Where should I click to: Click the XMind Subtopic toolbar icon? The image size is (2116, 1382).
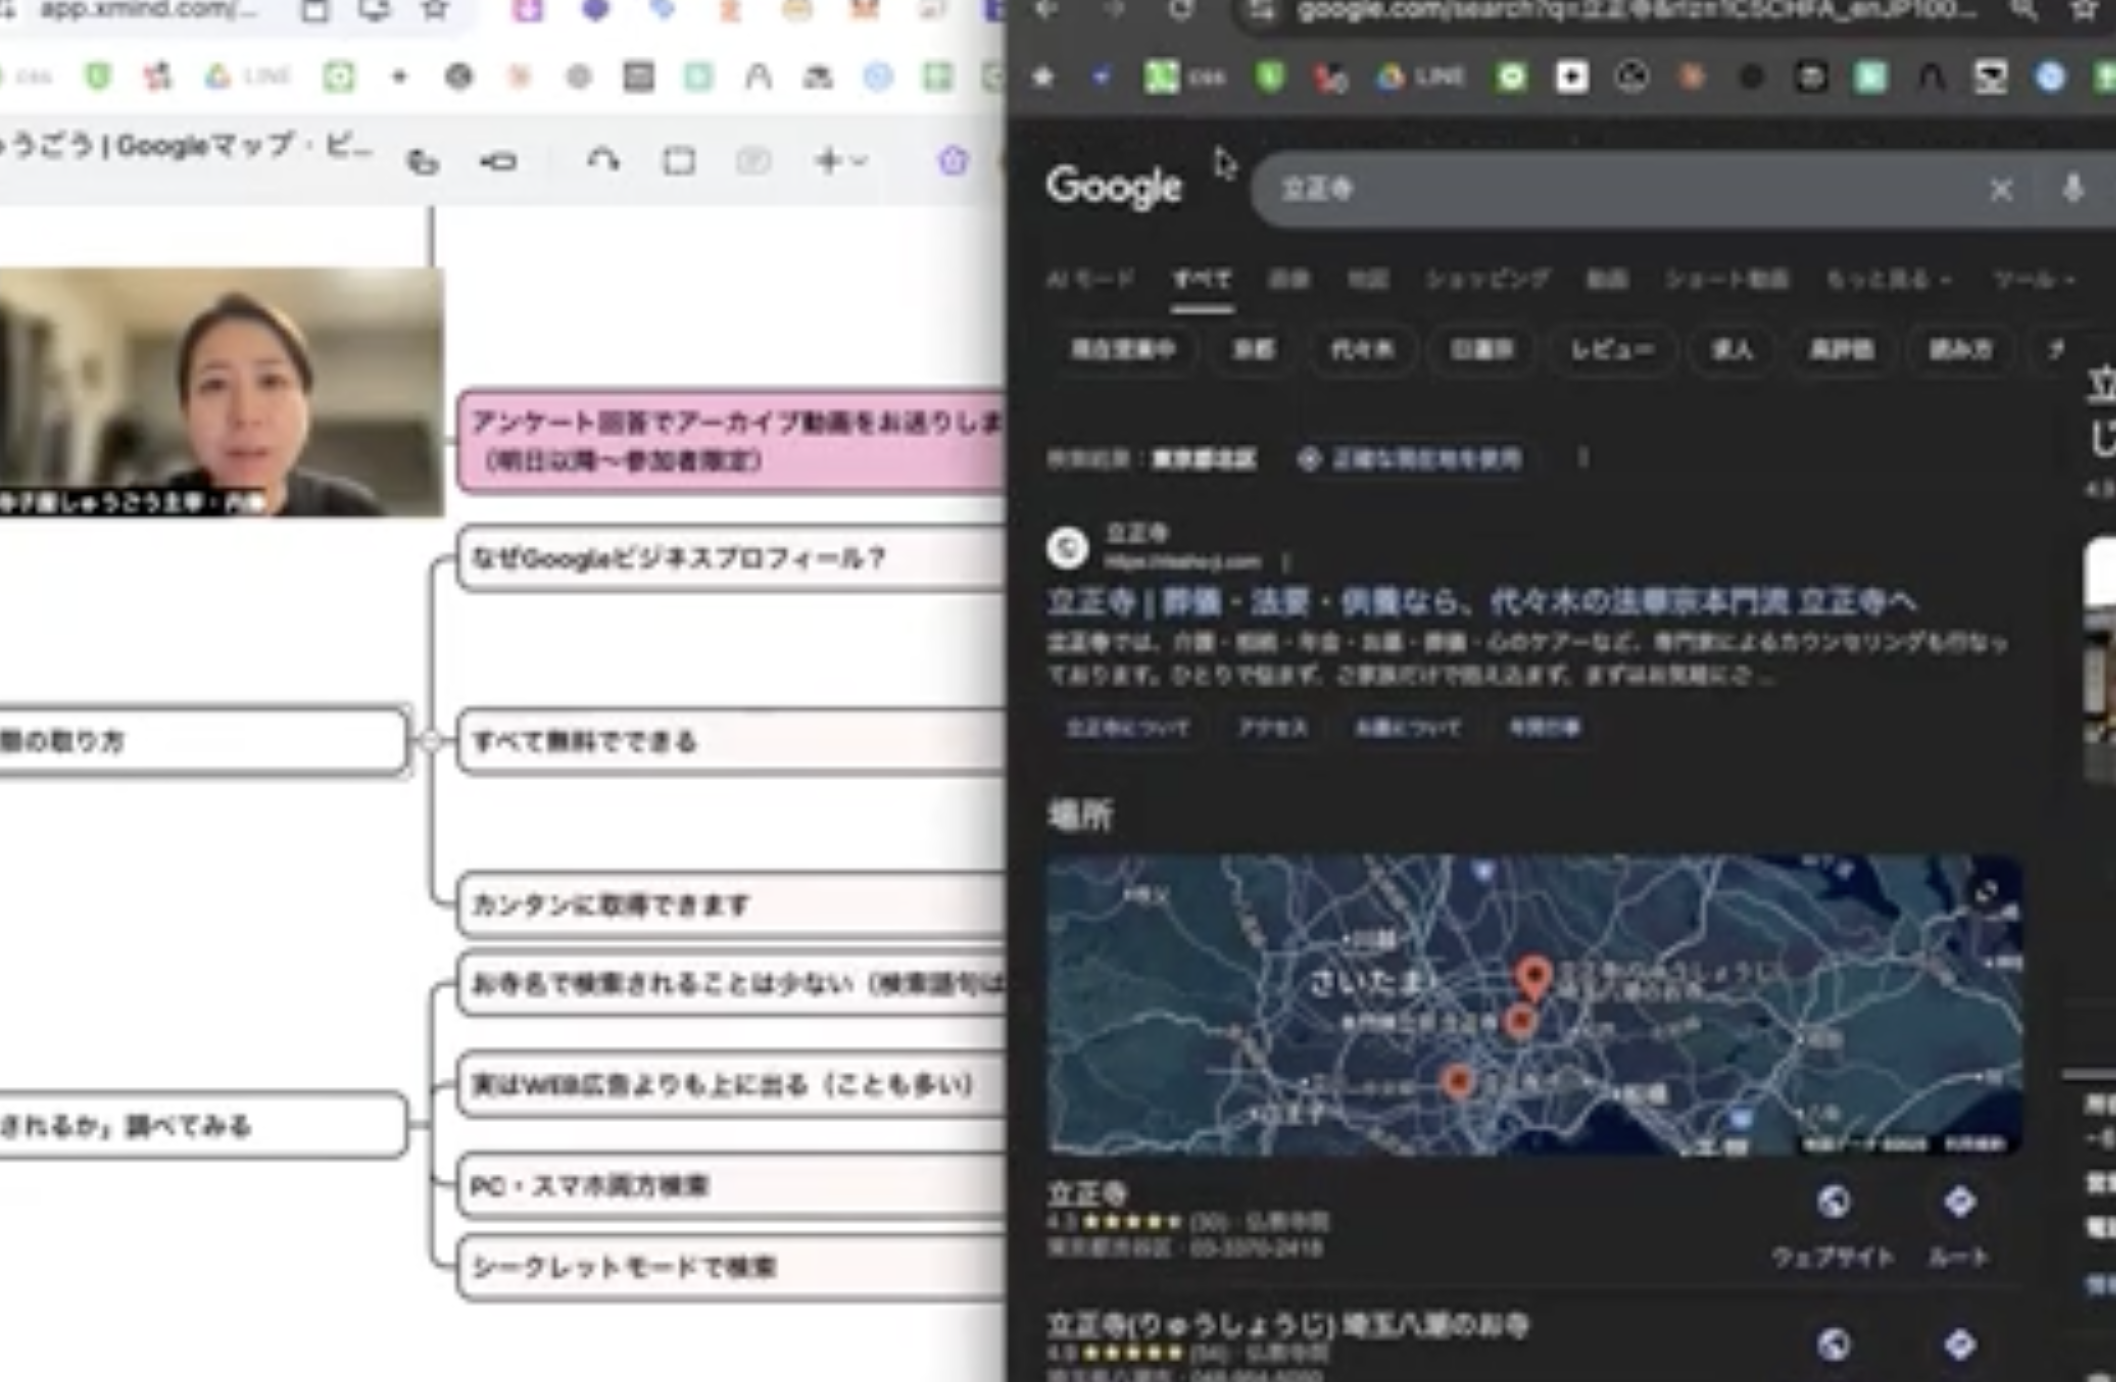tap(497, 161)
